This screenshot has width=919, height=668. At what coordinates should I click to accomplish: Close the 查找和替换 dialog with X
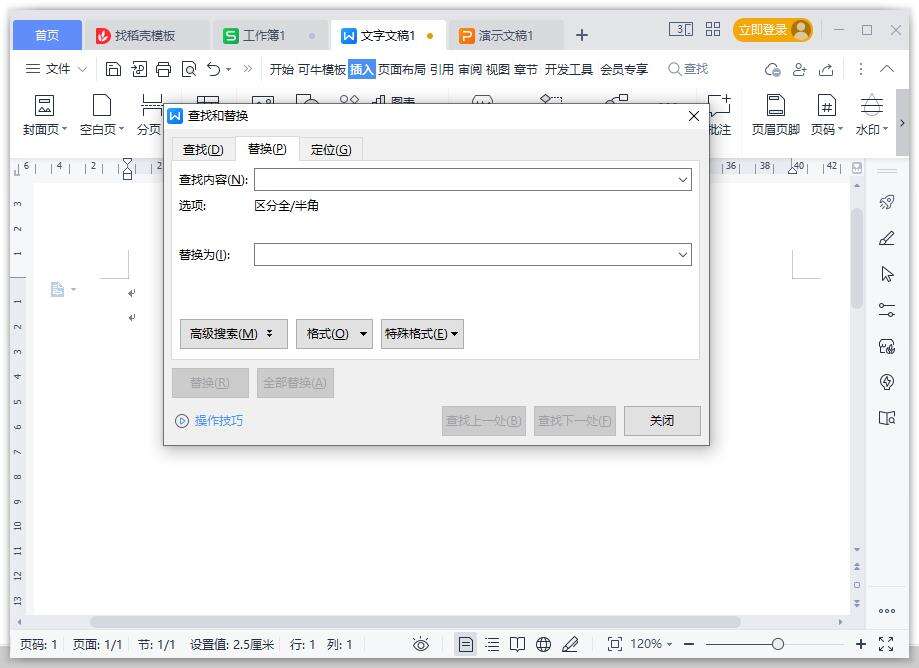click(693, 116)
